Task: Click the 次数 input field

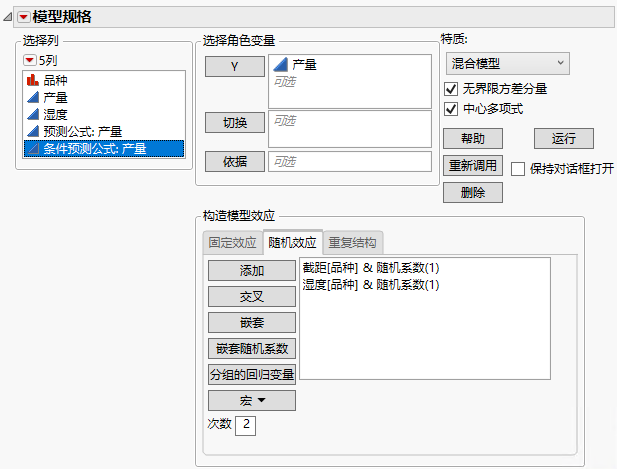Action: tap(246, 425)
